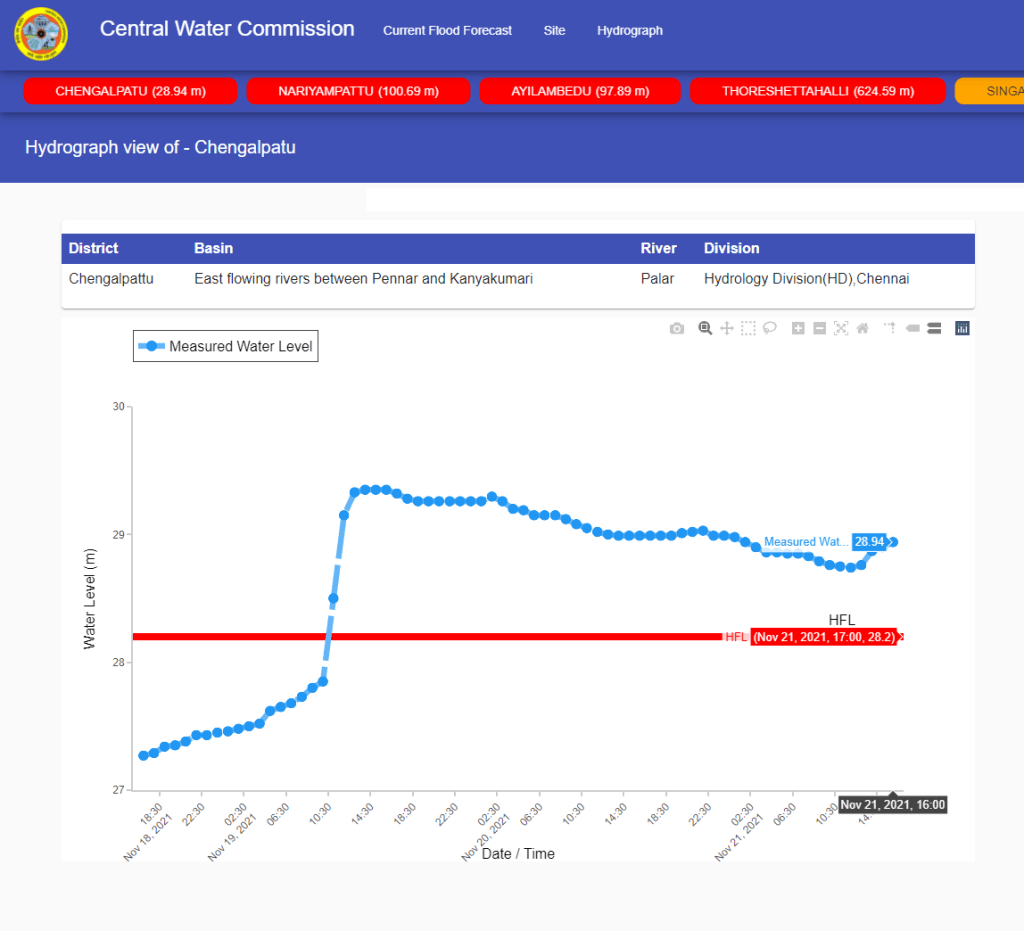Reset axes with the home icon
The height and width of the screenshot is (931, 1024).
[x=862, y=328]
